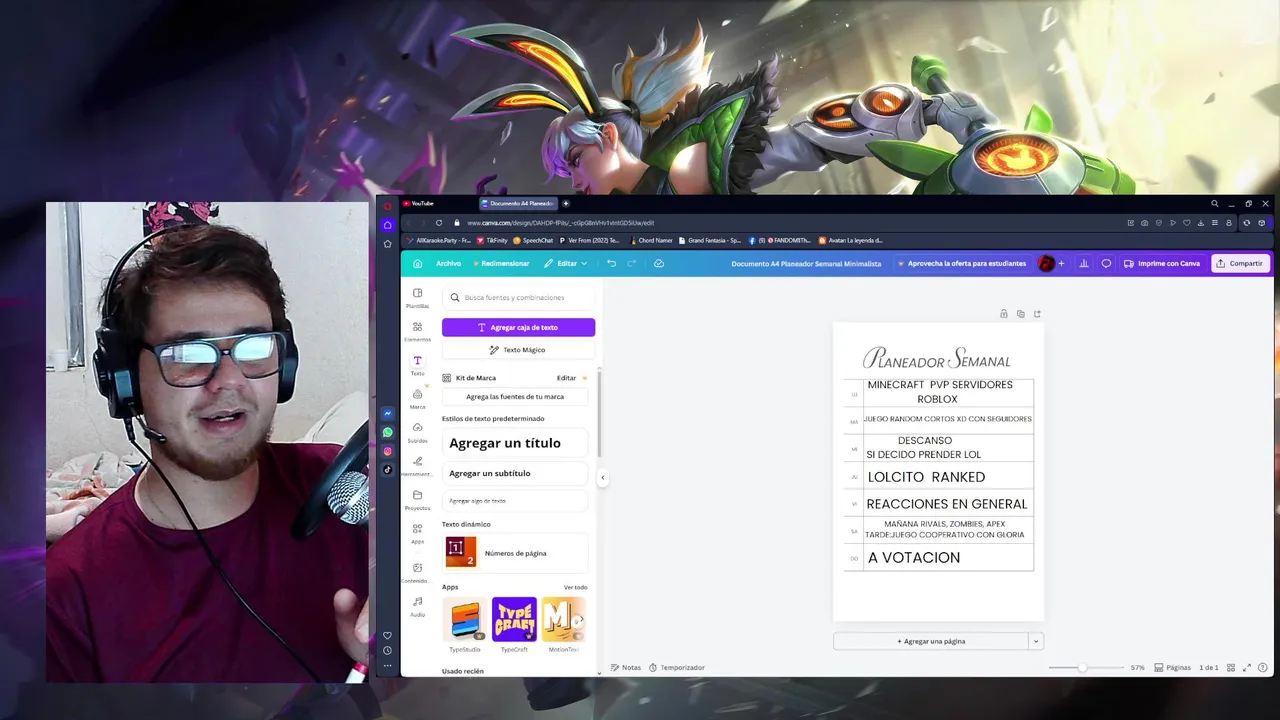Click Agregar una página button
The image size is (1280, 720).
tap(931, 641)
